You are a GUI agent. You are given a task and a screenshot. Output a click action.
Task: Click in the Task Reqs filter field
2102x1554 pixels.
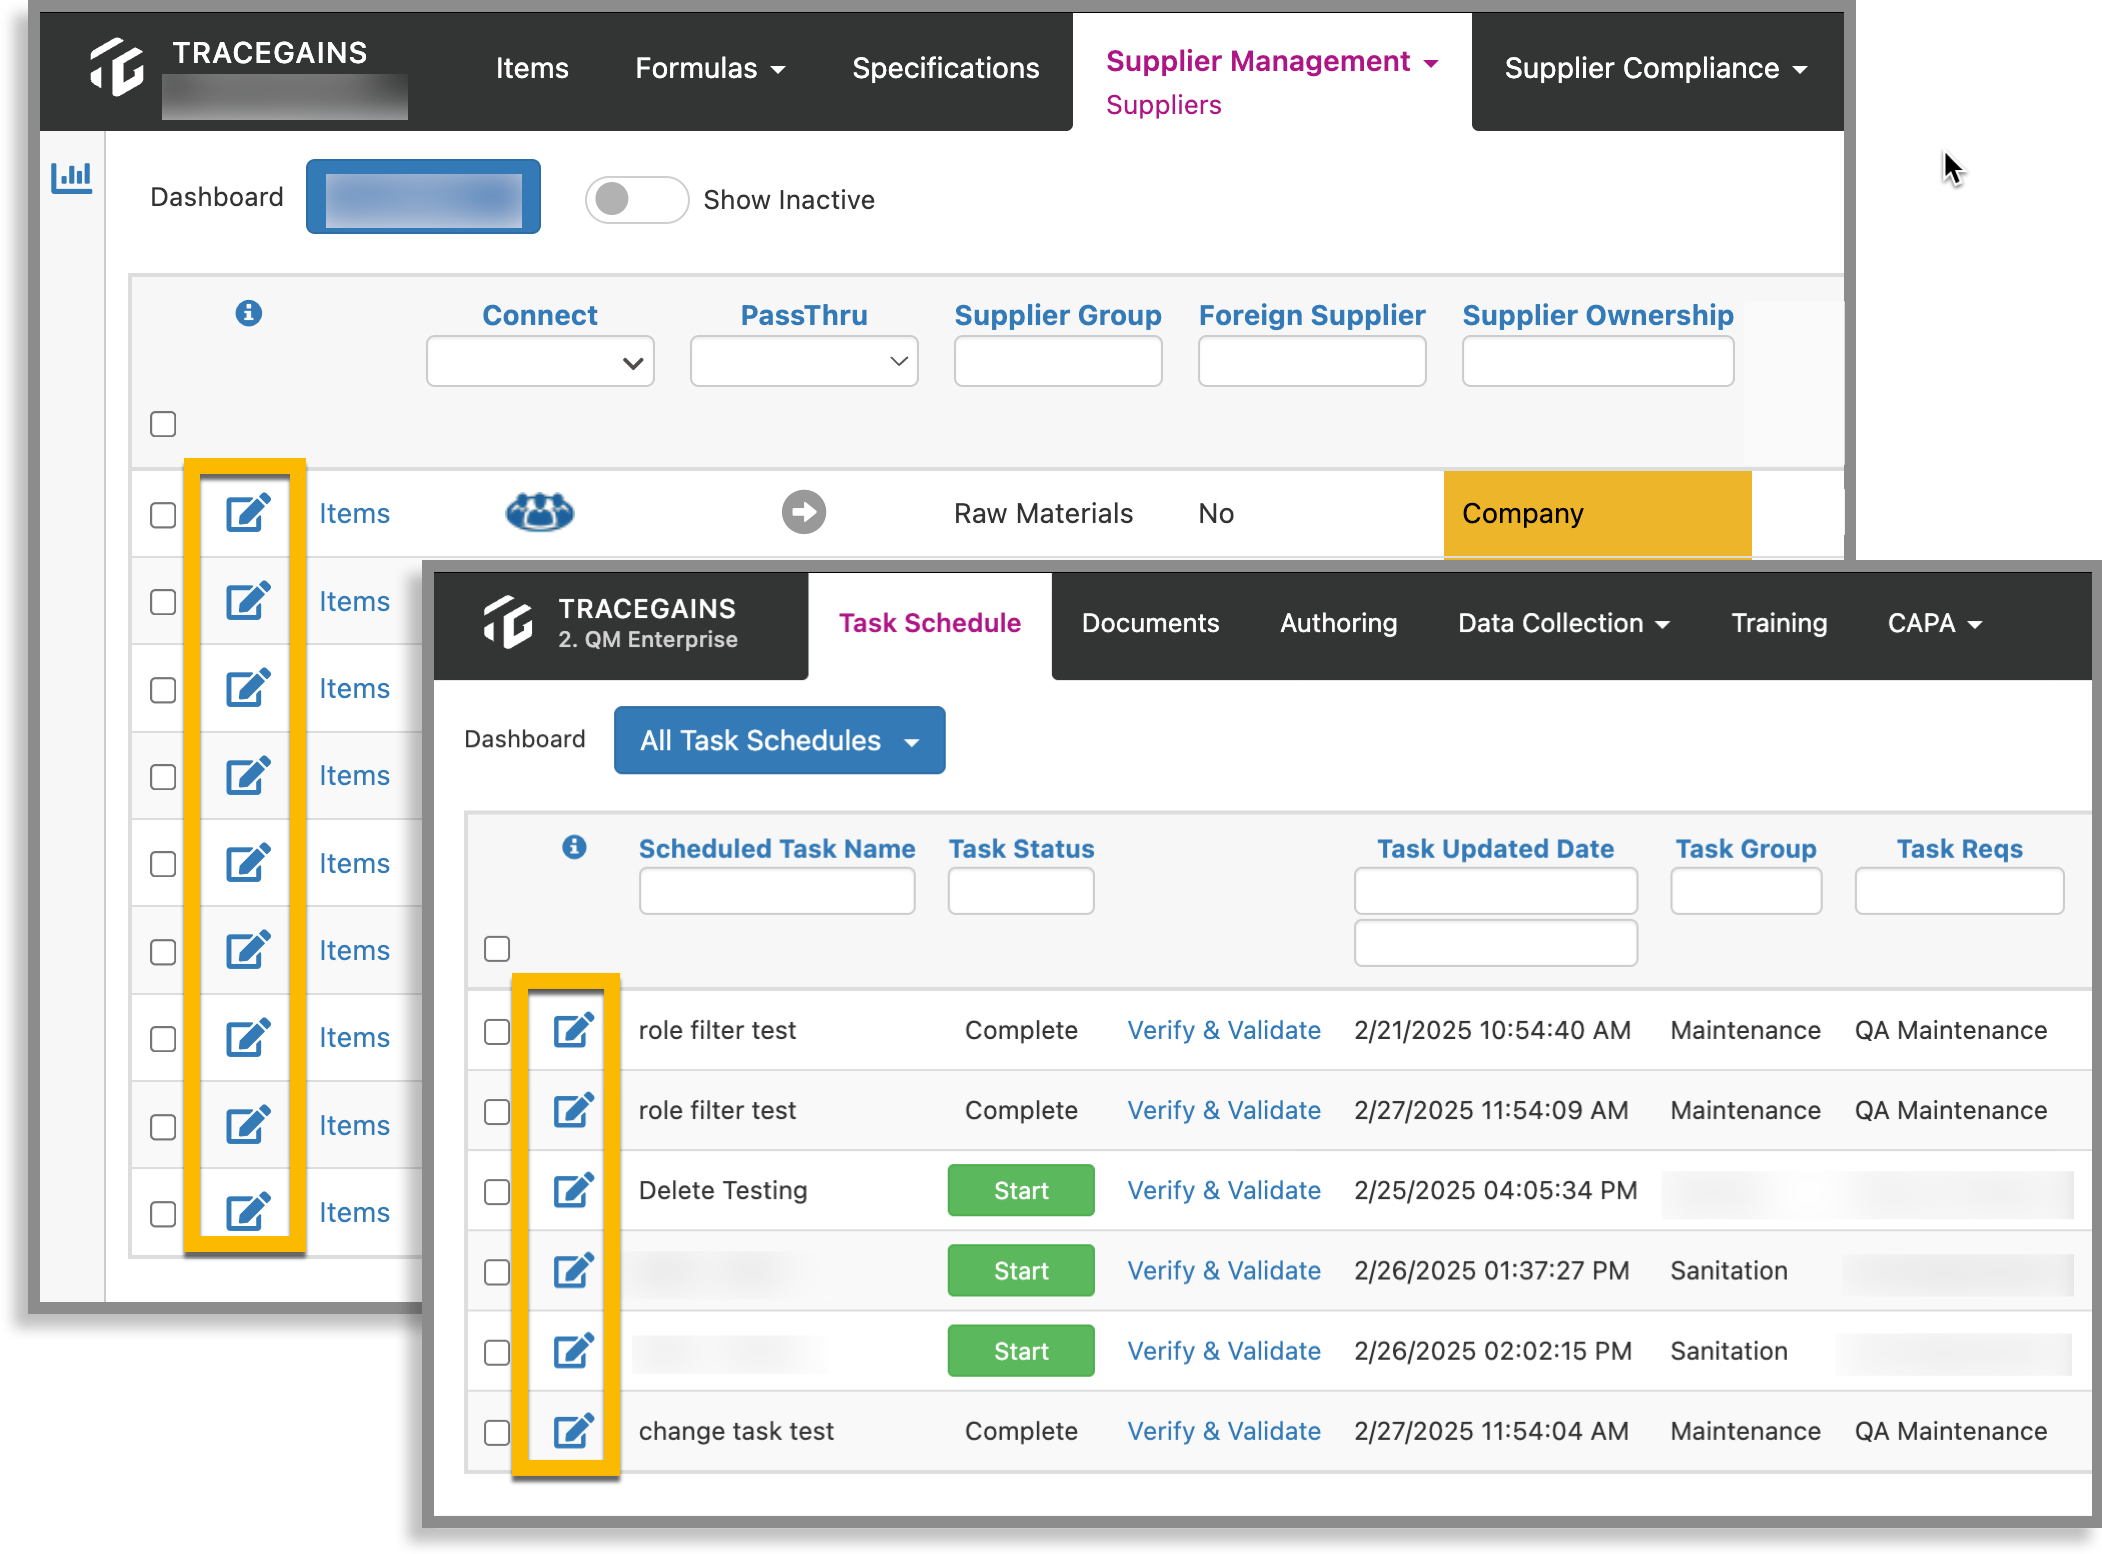(1959, 890)
